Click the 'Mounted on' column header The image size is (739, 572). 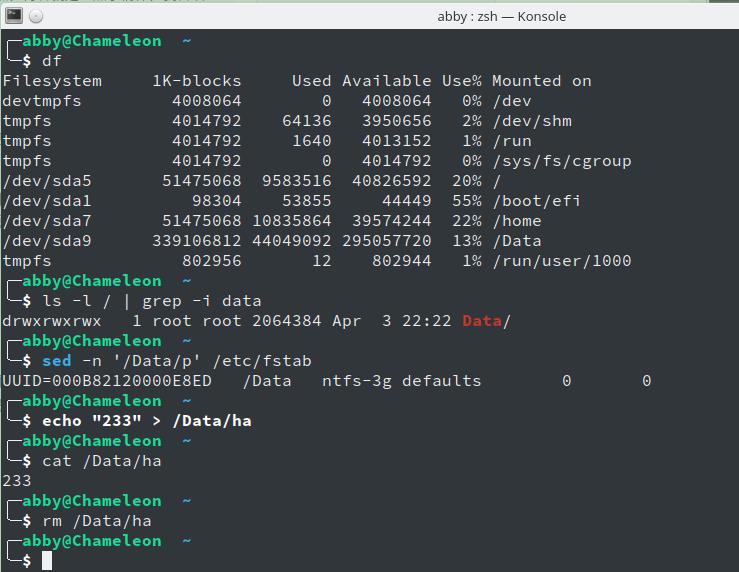[541, 81]
